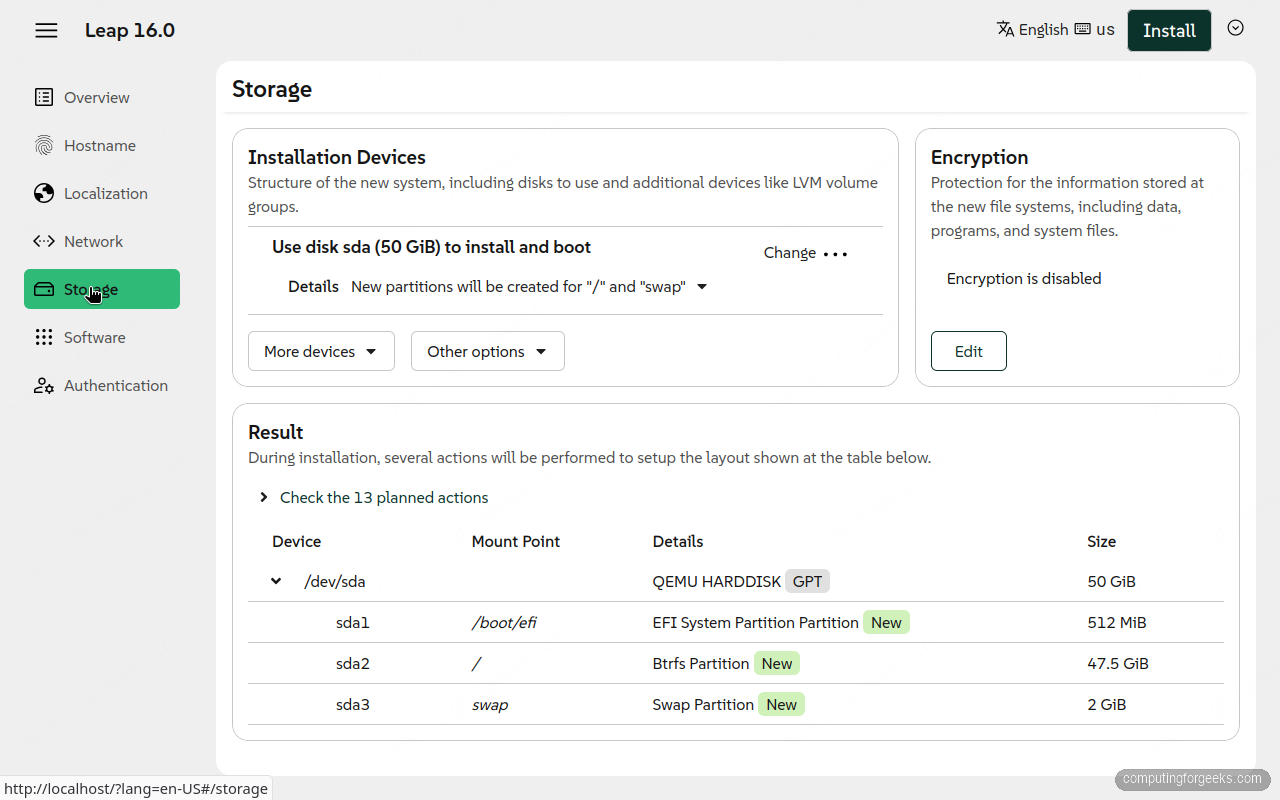Screen dimensions: 1280x800
Task: Click the English us language selector
Action: click(1055, 29)
